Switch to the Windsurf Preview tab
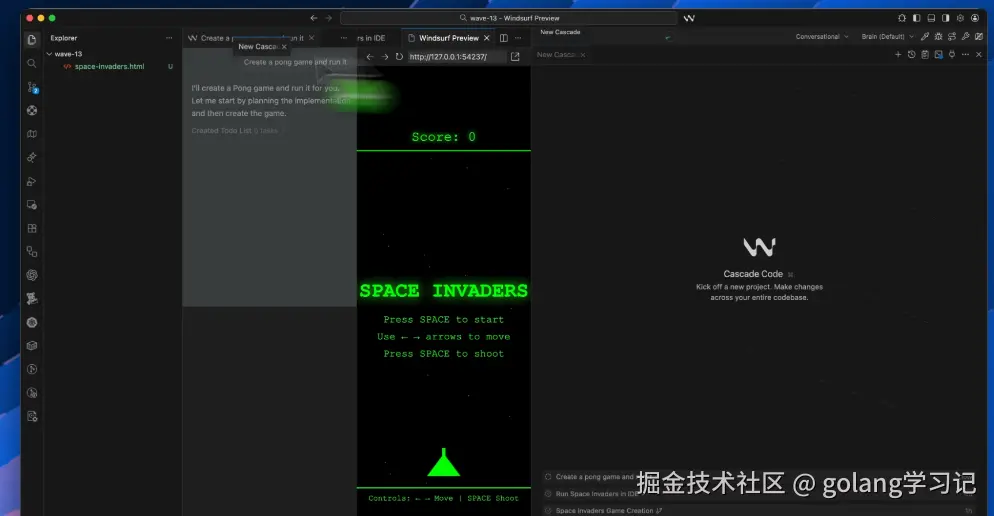 449,38
